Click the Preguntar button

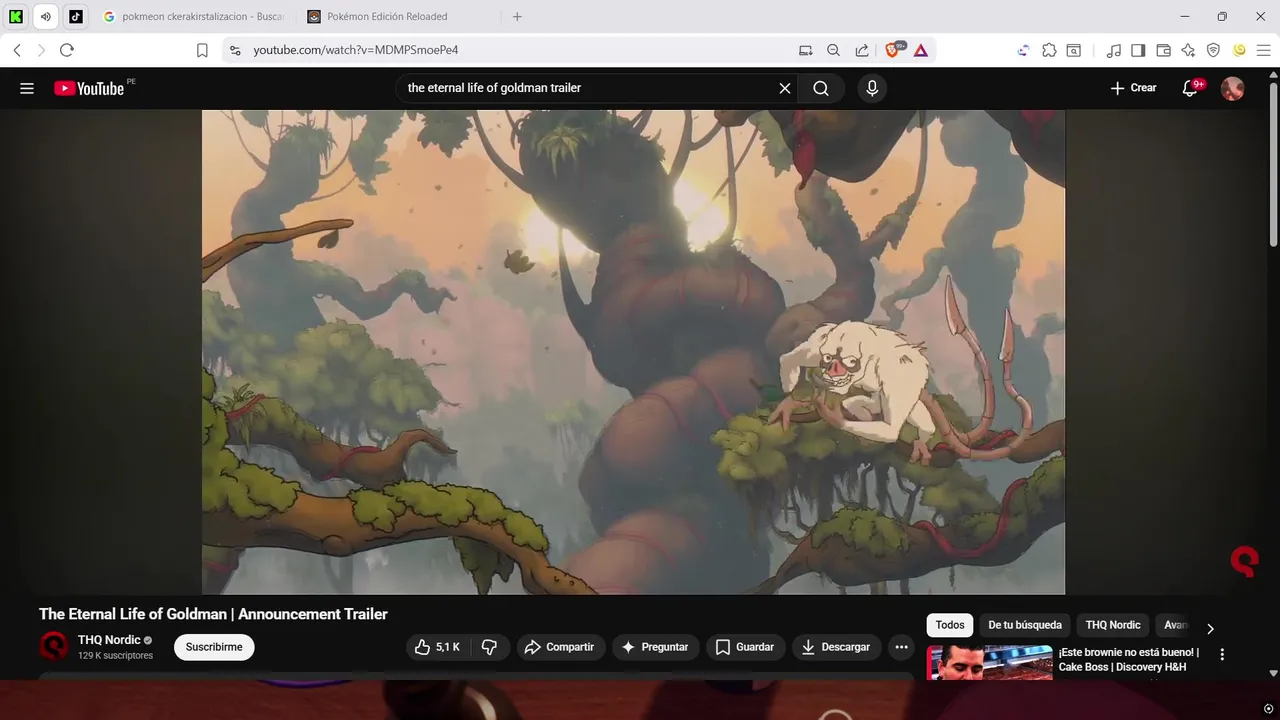point(655,647)
